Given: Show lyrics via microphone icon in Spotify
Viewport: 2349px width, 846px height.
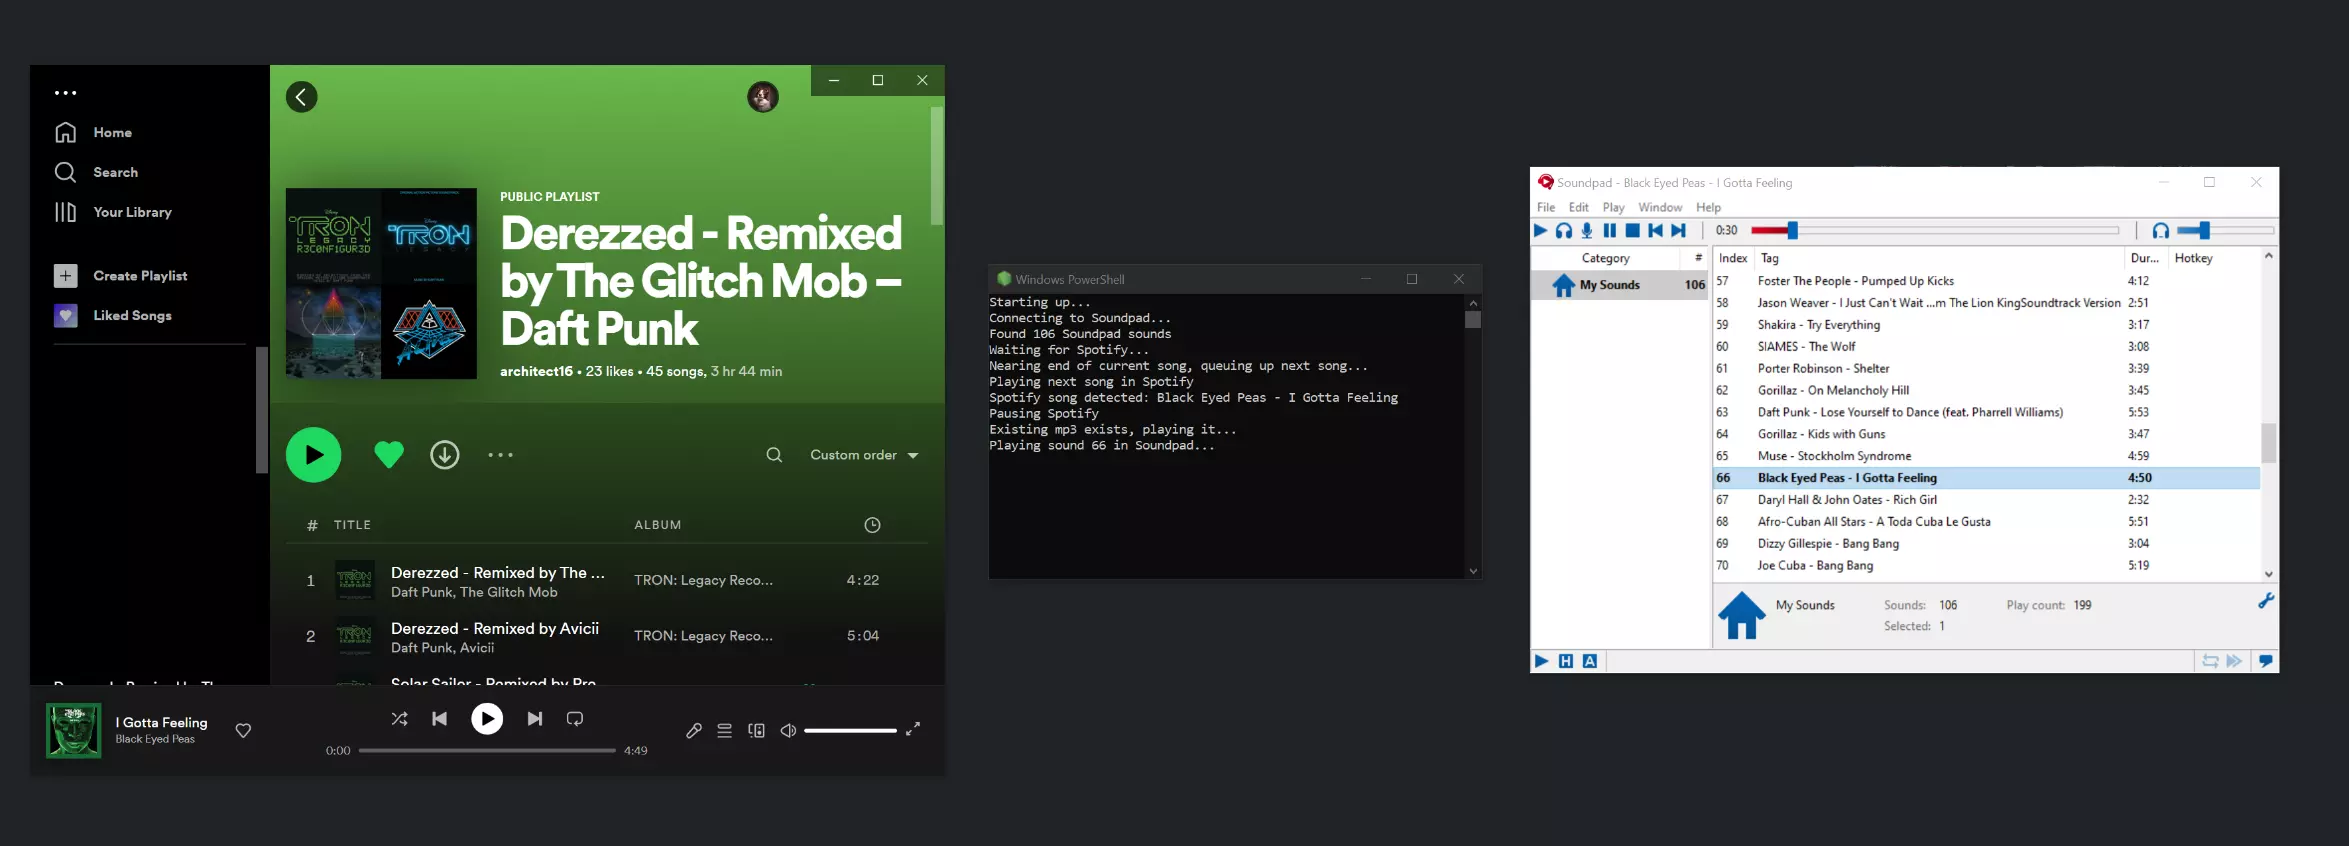Looking at the screenshot, I should 694,730.
